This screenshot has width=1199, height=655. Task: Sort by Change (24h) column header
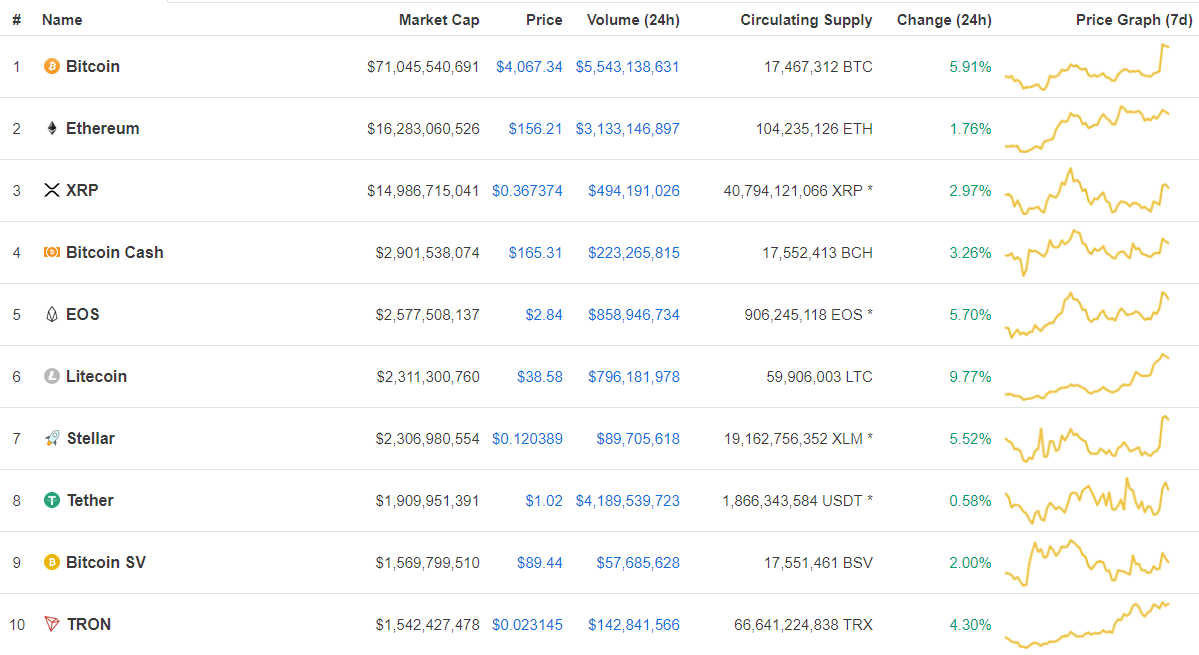[944, 20]
